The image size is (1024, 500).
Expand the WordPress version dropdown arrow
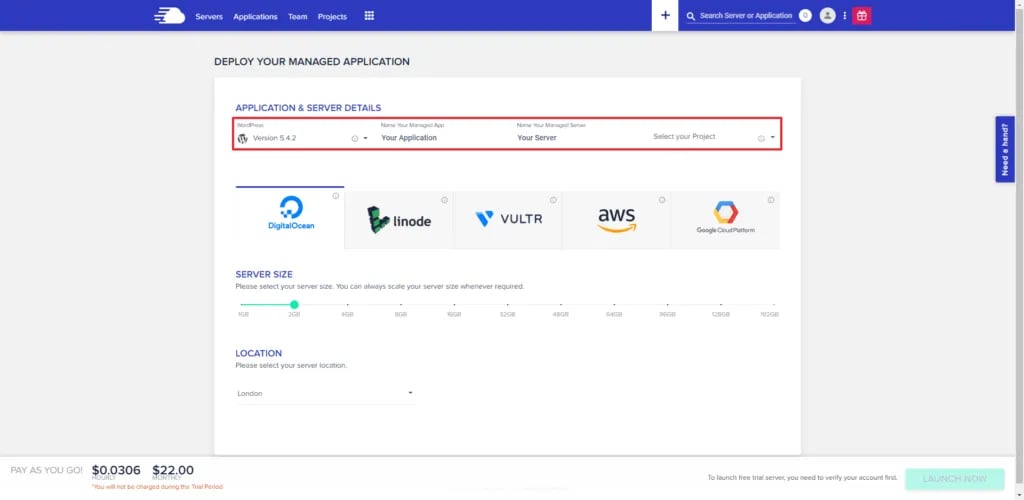pyautogui.click(x=366, y=138)
